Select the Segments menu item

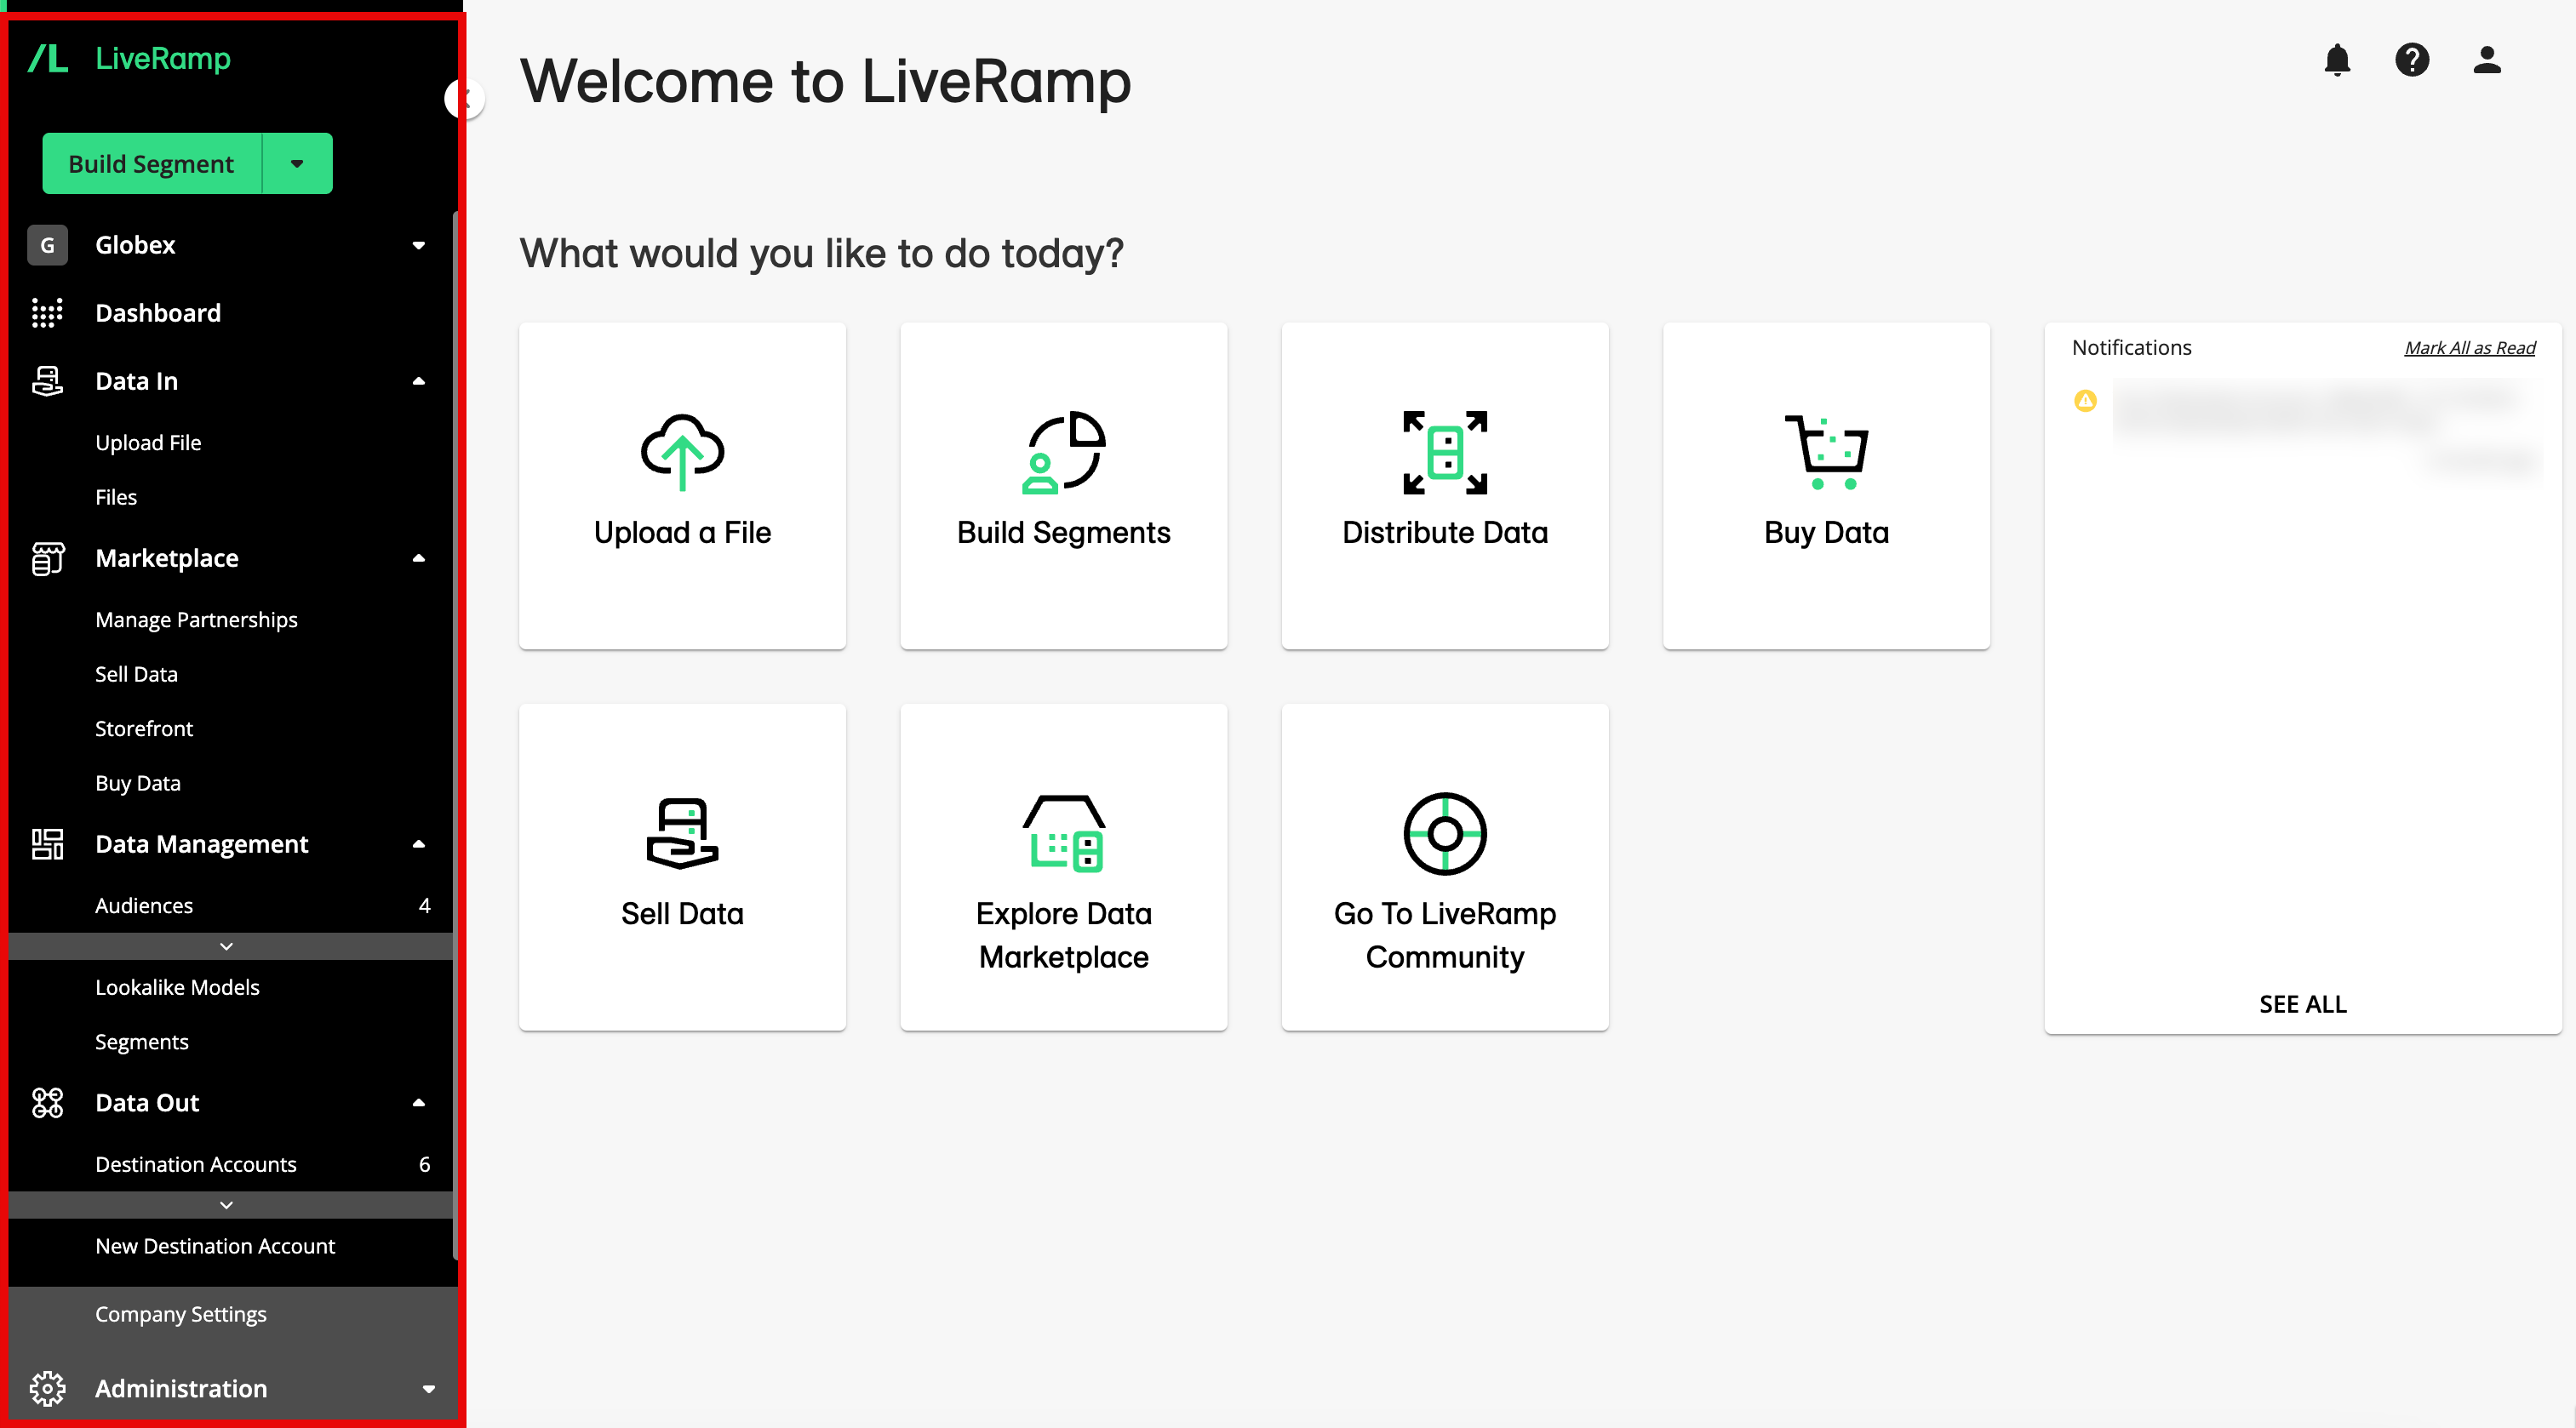[140, 1042]
